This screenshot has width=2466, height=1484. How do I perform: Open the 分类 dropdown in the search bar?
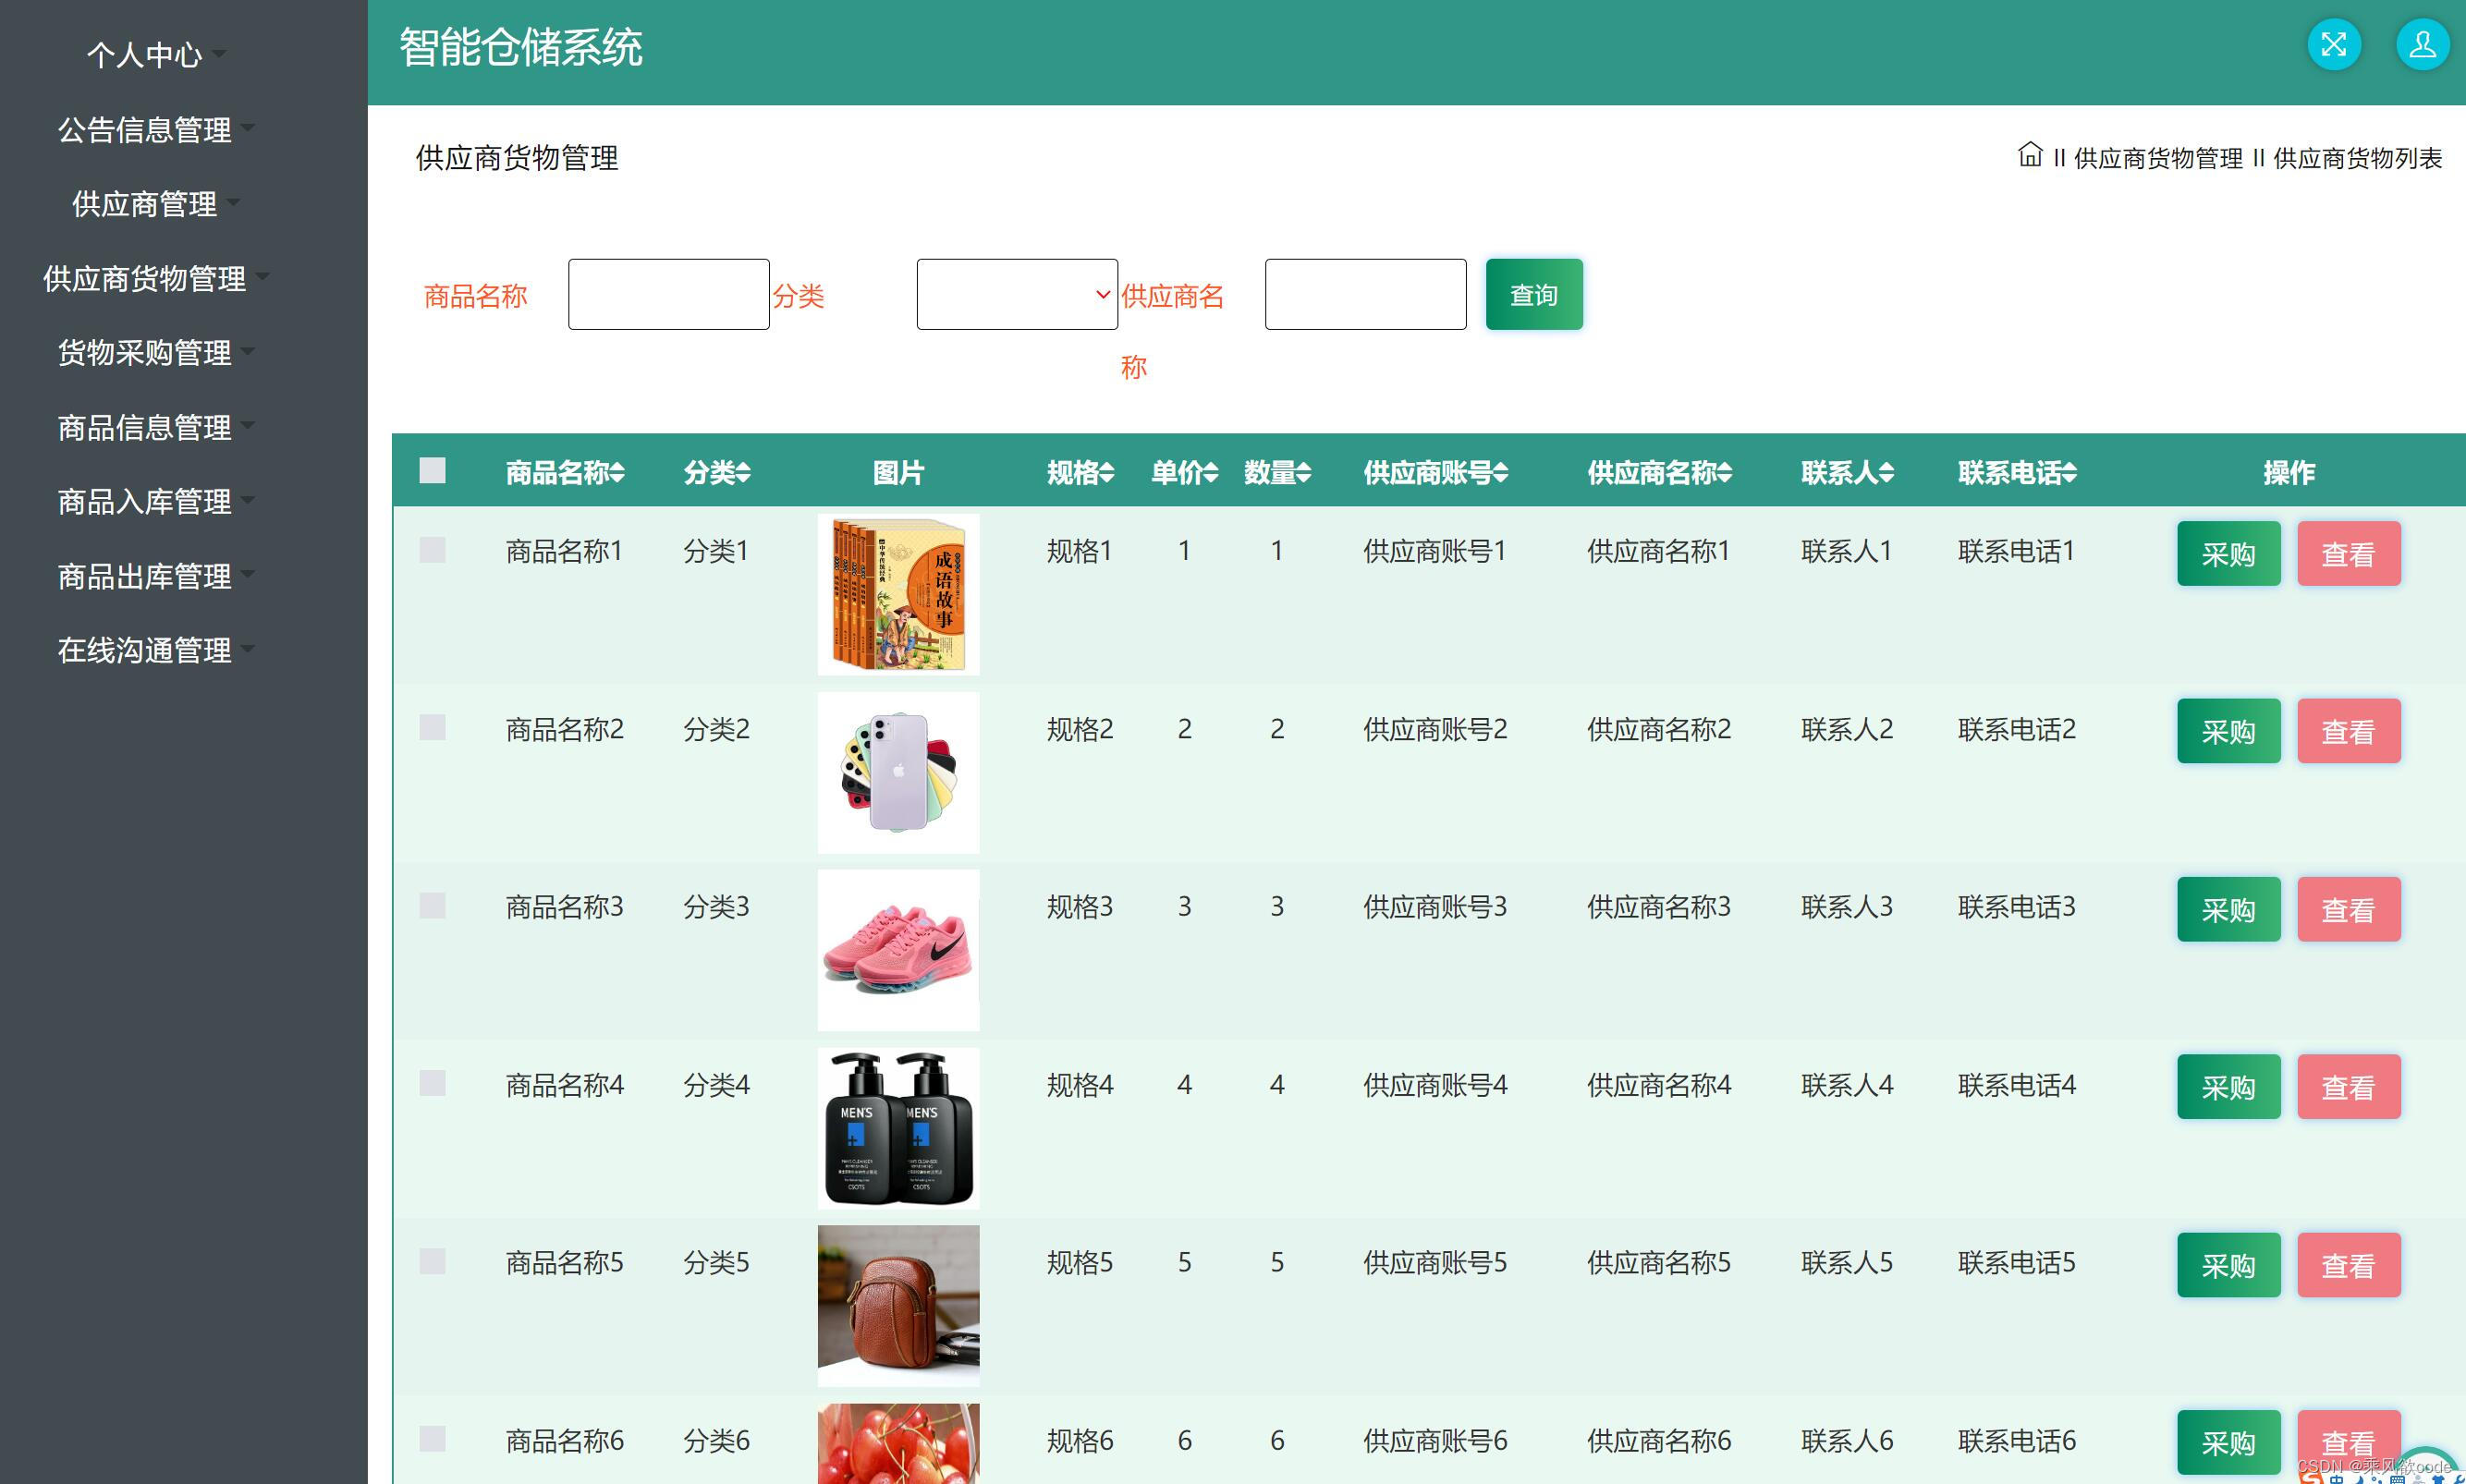click(1016, 294)
